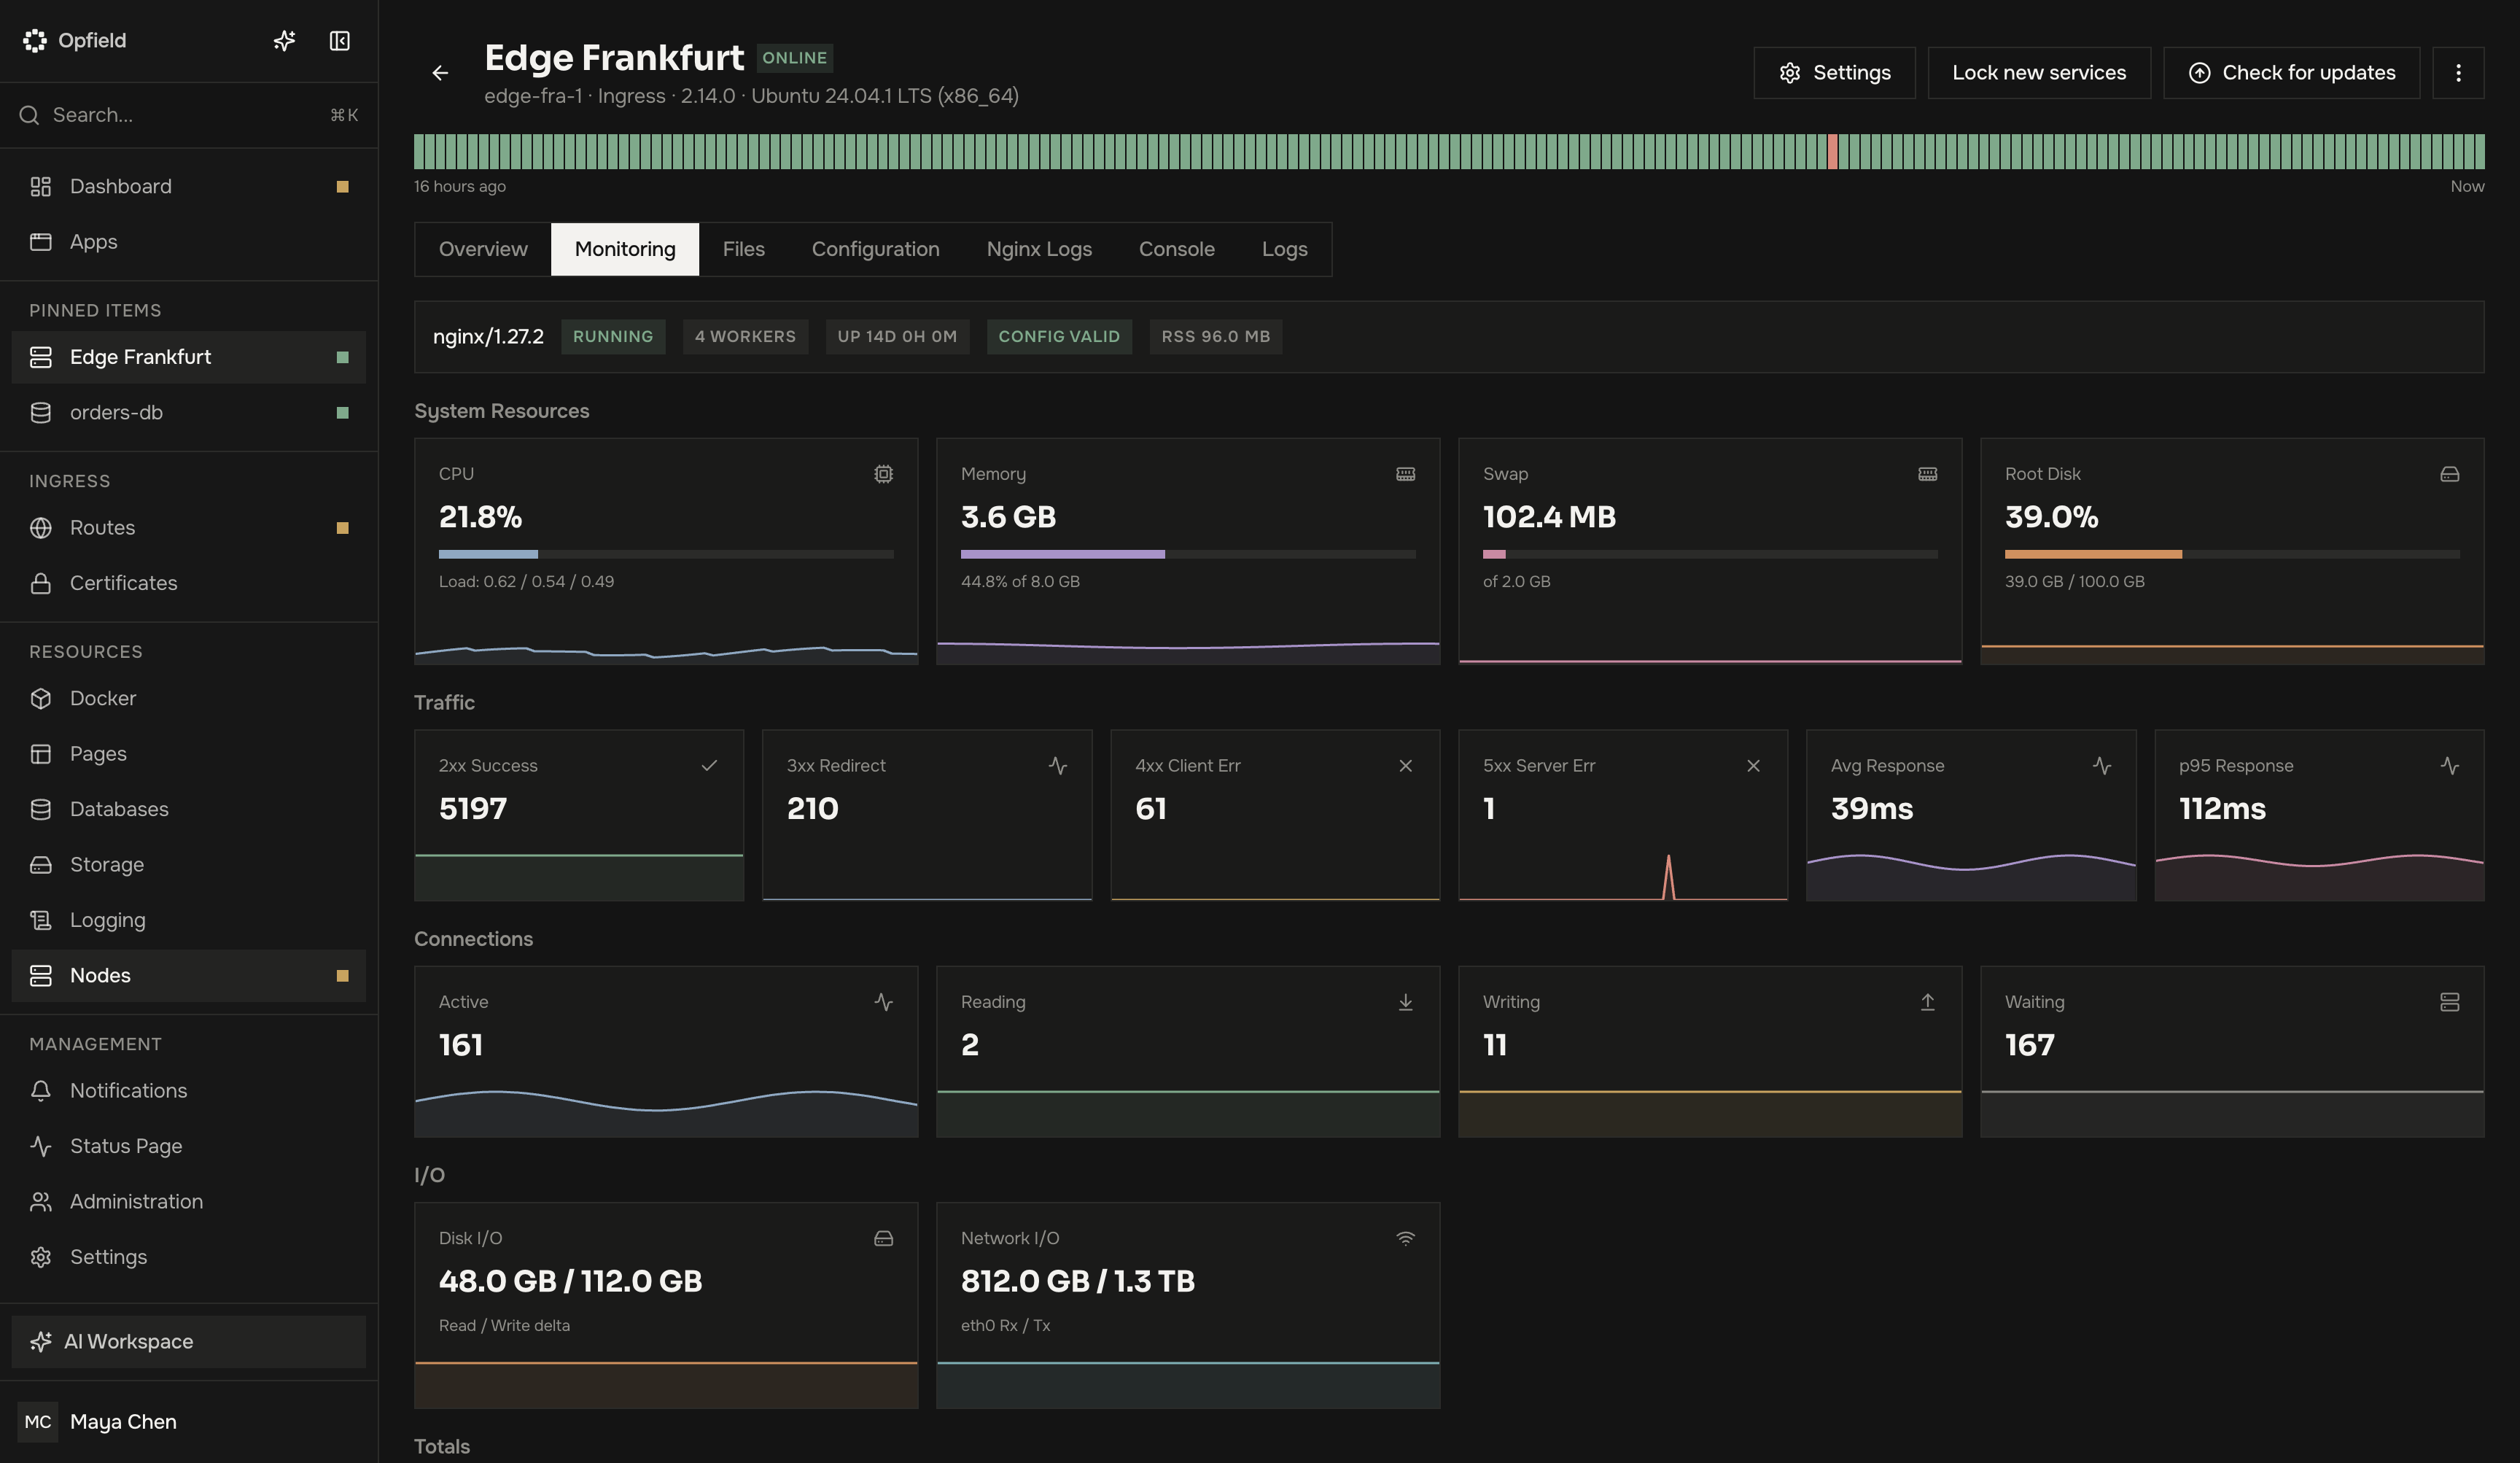Screen dimensions: 2520x1463
Task: Click the Root Disk usage progress bar
Action: pyautogui.click(x=2231, y=554)
